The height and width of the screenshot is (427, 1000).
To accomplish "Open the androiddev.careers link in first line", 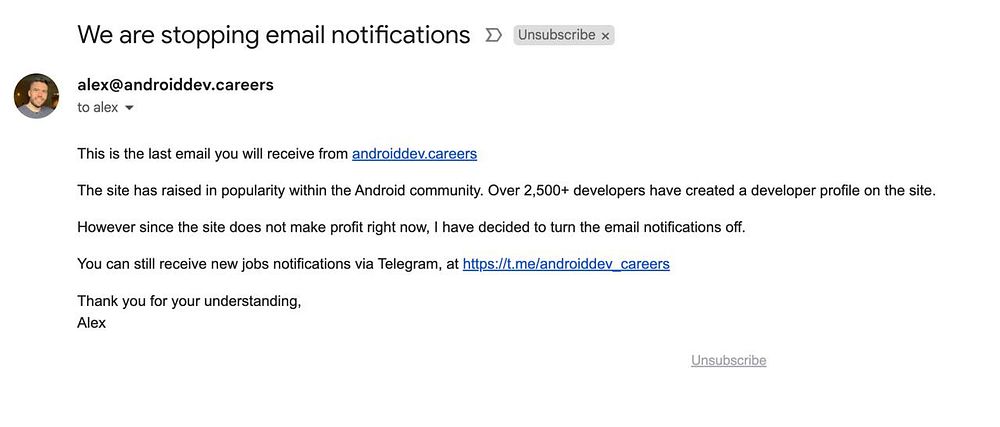I will 414,154.
